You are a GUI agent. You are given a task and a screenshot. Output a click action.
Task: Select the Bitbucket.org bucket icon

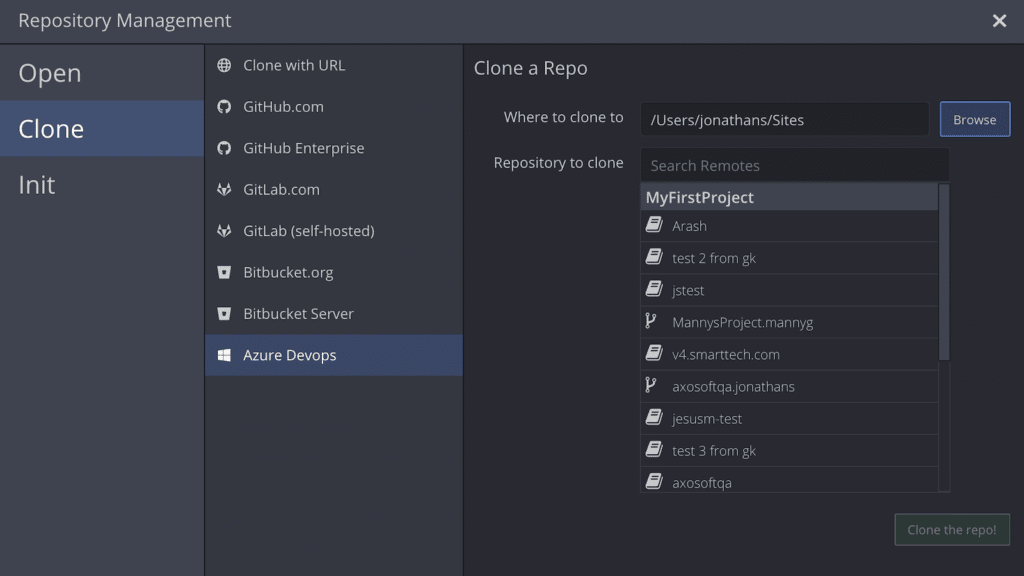coord(224,272)
